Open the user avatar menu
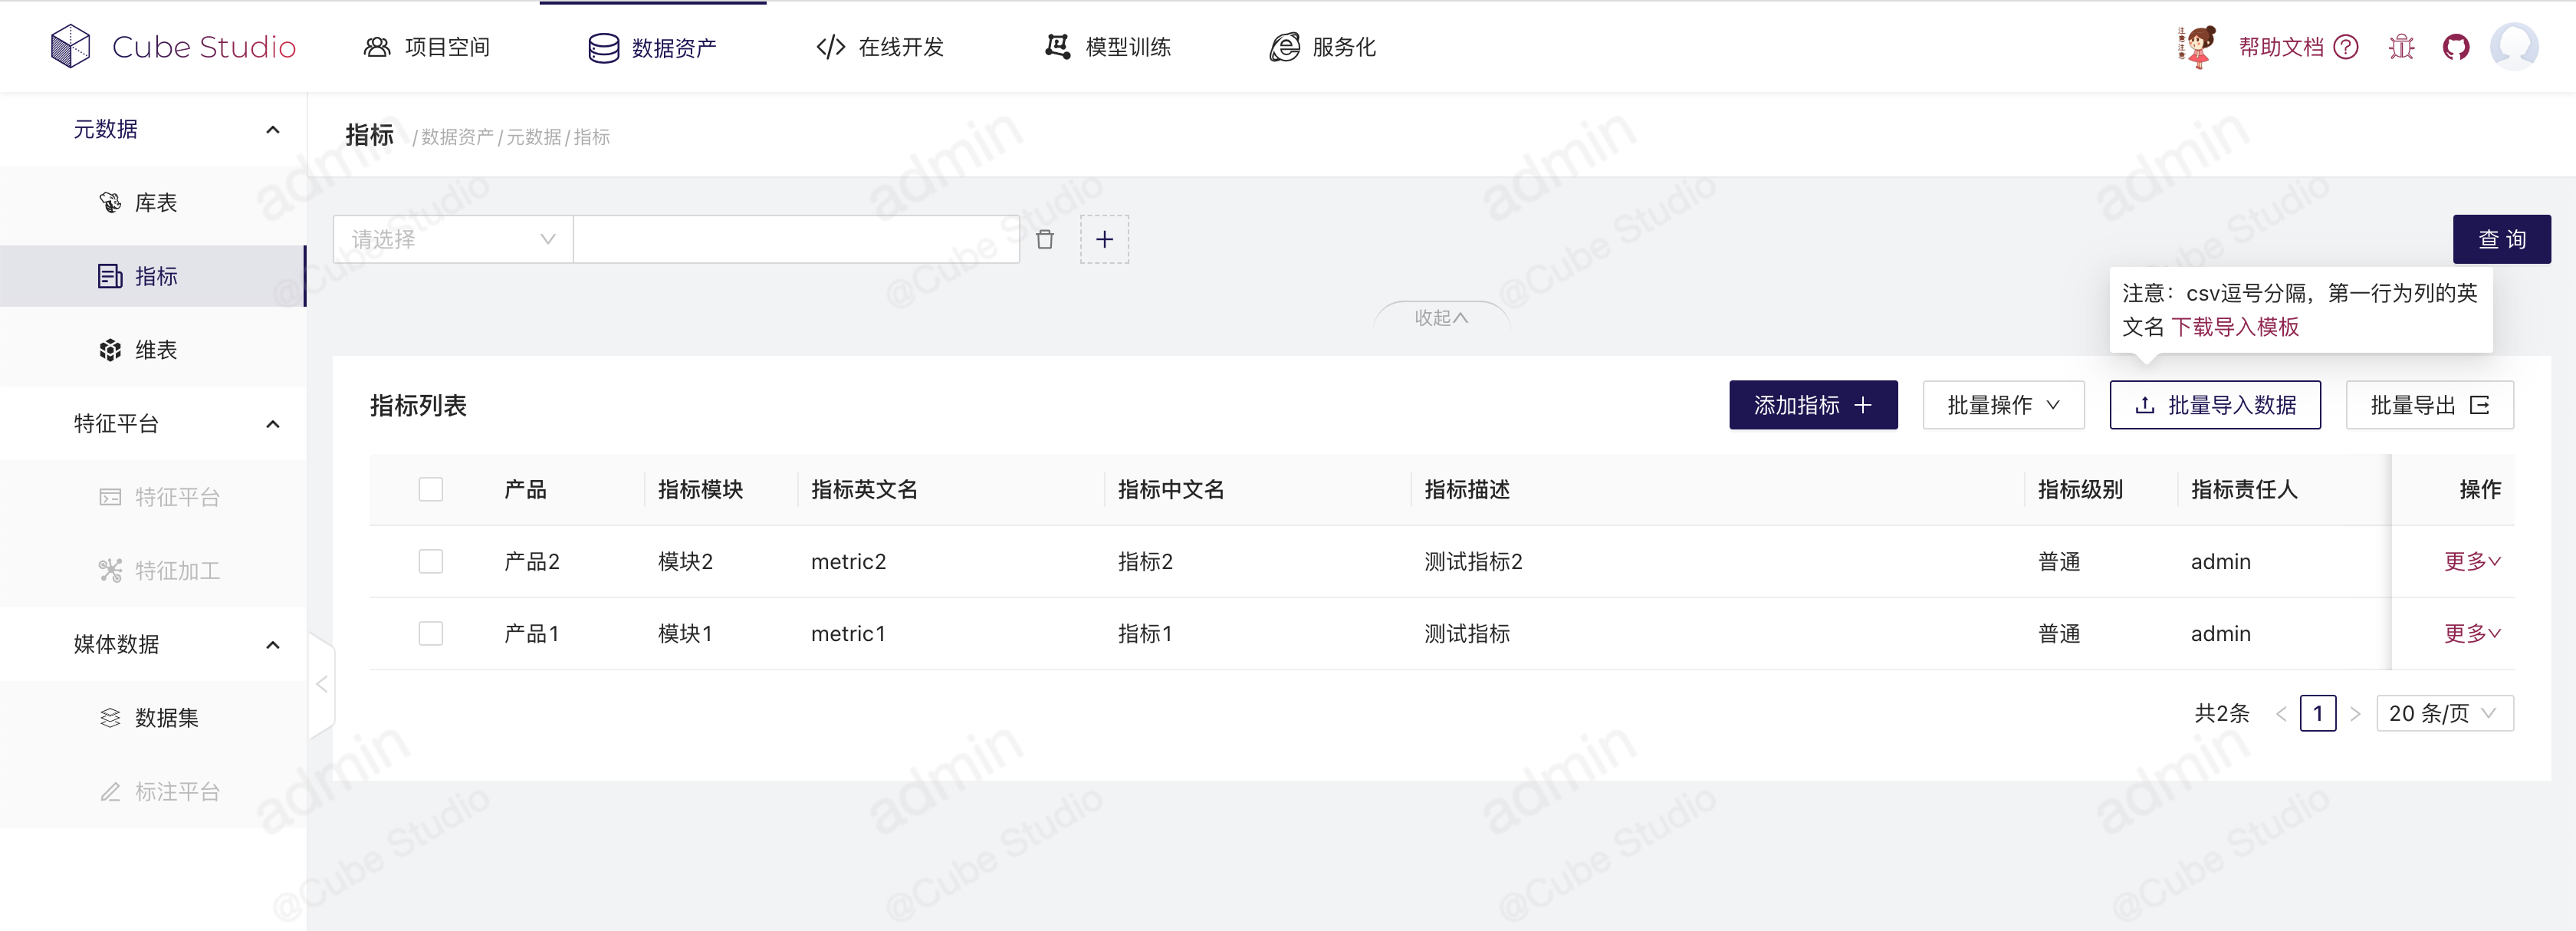Image resolution: width=2576 pixels, height=931 pixels. click(x=2513, y=46)
